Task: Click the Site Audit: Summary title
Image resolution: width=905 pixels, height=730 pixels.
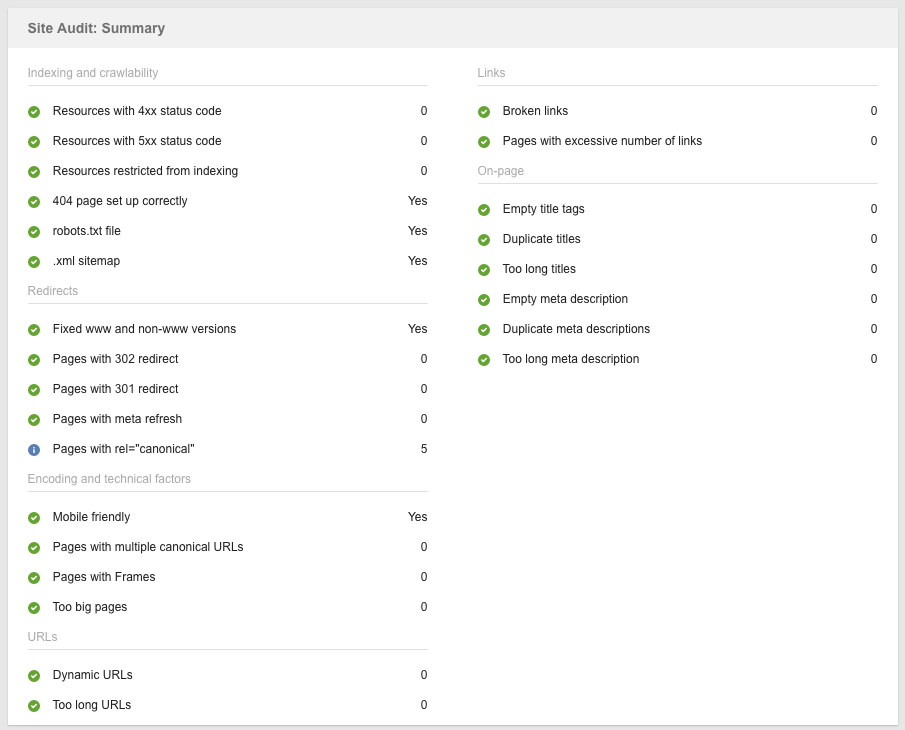Action: (96, 28)
